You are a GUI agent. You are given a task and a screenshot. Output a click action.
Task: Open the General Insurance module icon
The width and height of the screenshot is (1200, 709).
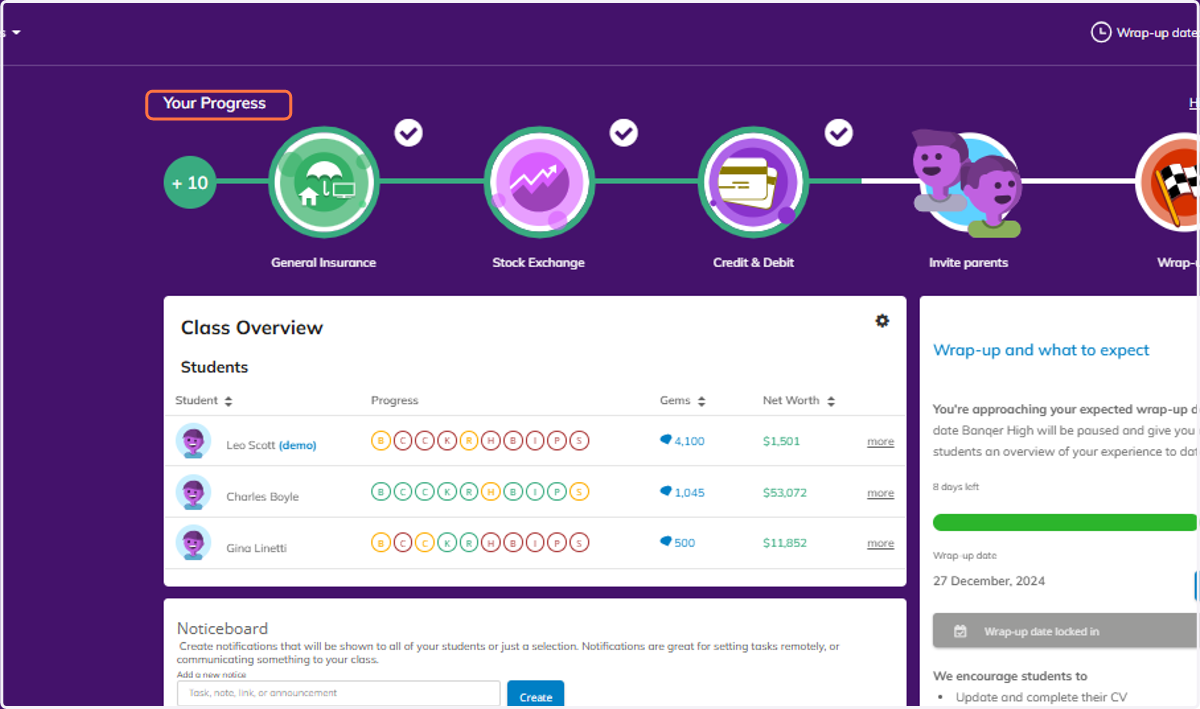pyautogui.click(x=323, y=182)
